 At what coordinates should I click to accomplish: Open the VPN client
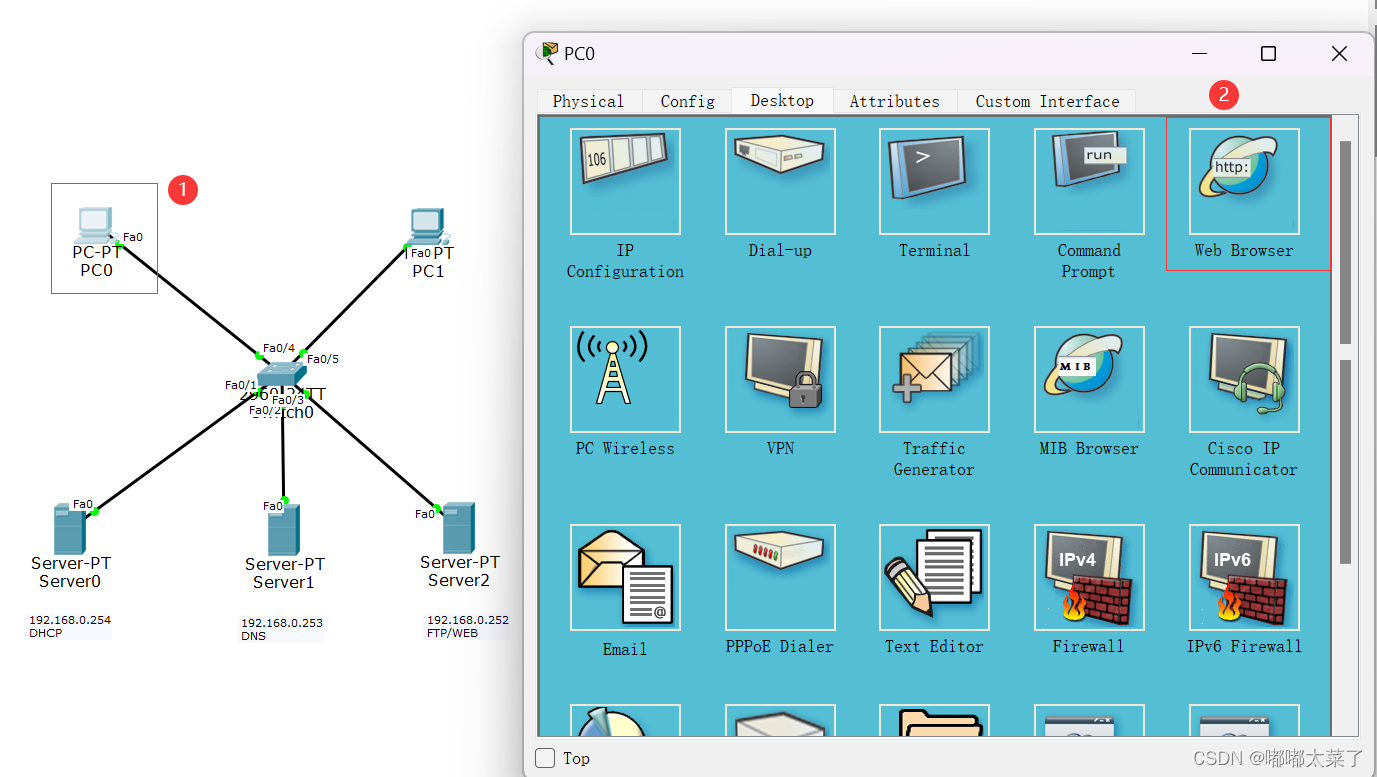pyautogui.click(x=780, y=379)
